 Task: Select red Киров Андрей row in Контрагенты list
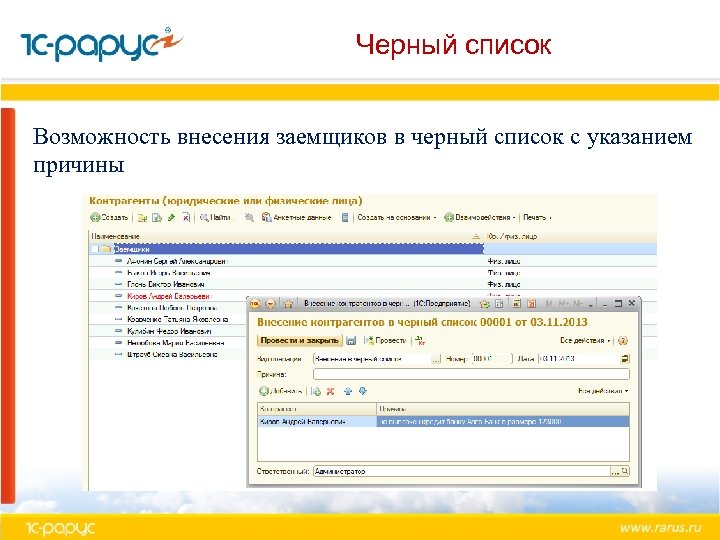pyautogui.click(x=169, y=297)
